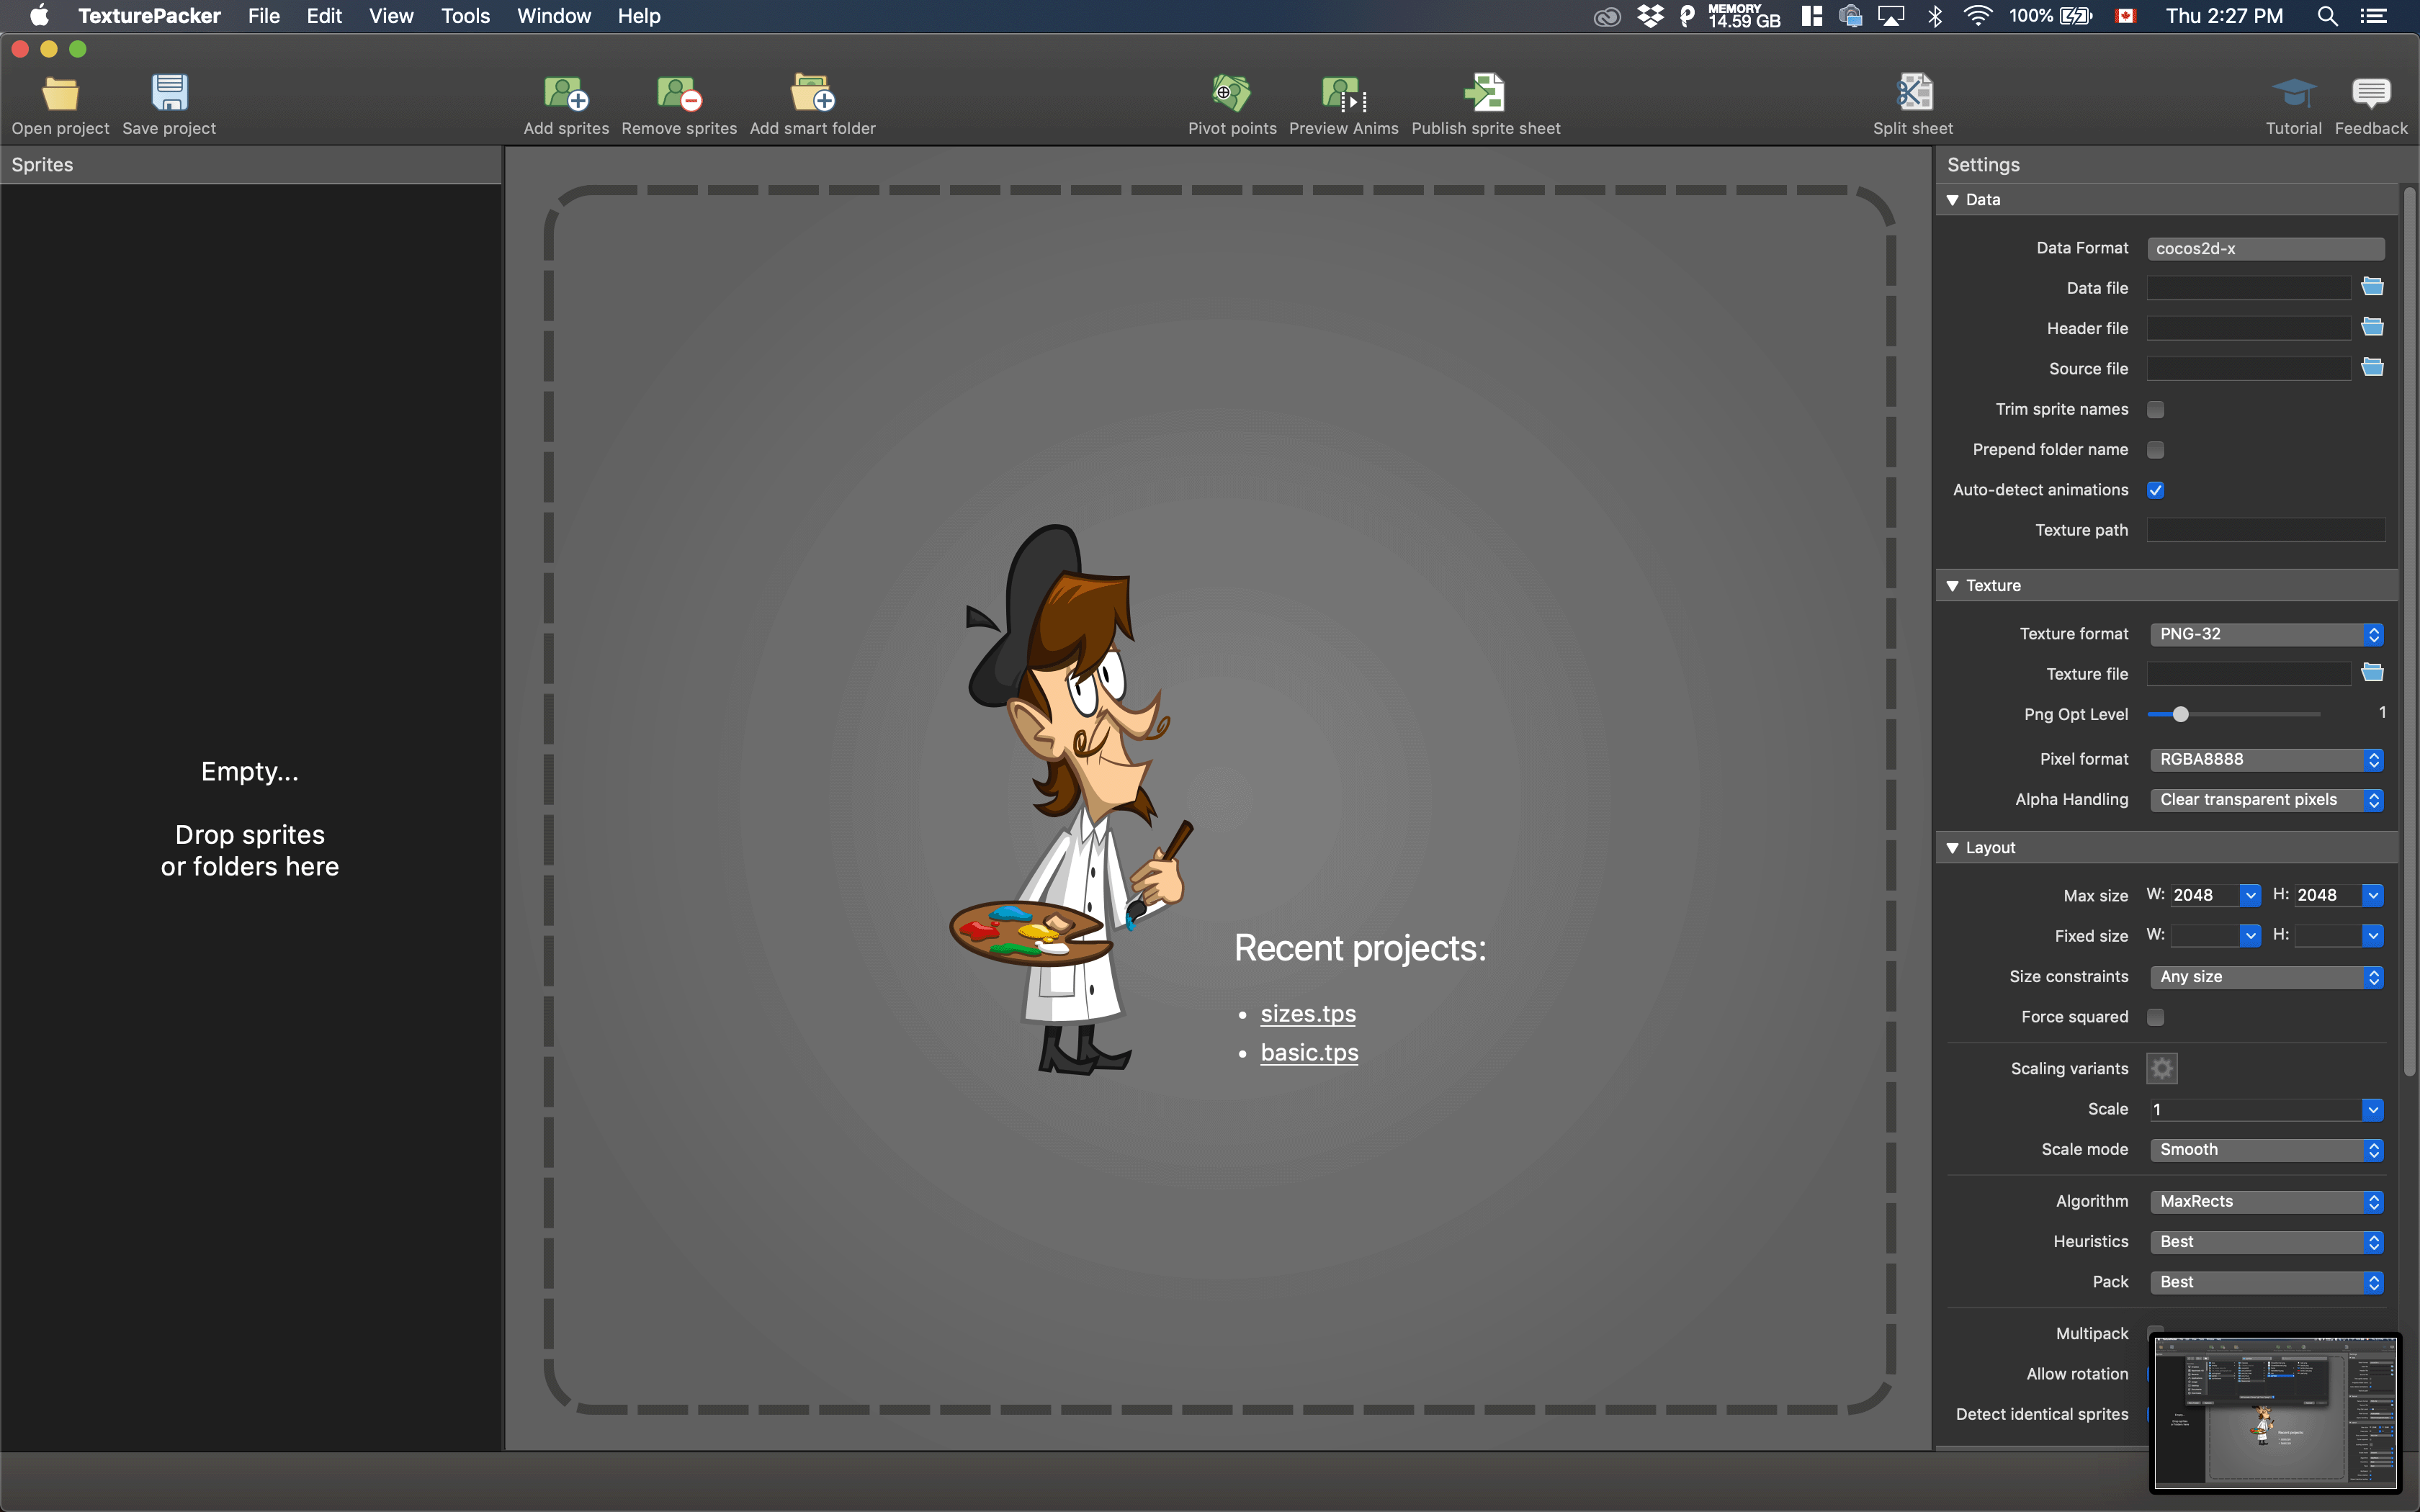The height and width of the screenshot is (1512, 2420).
Task: Click the Remove sprites icon
Action: pos(678,99)
